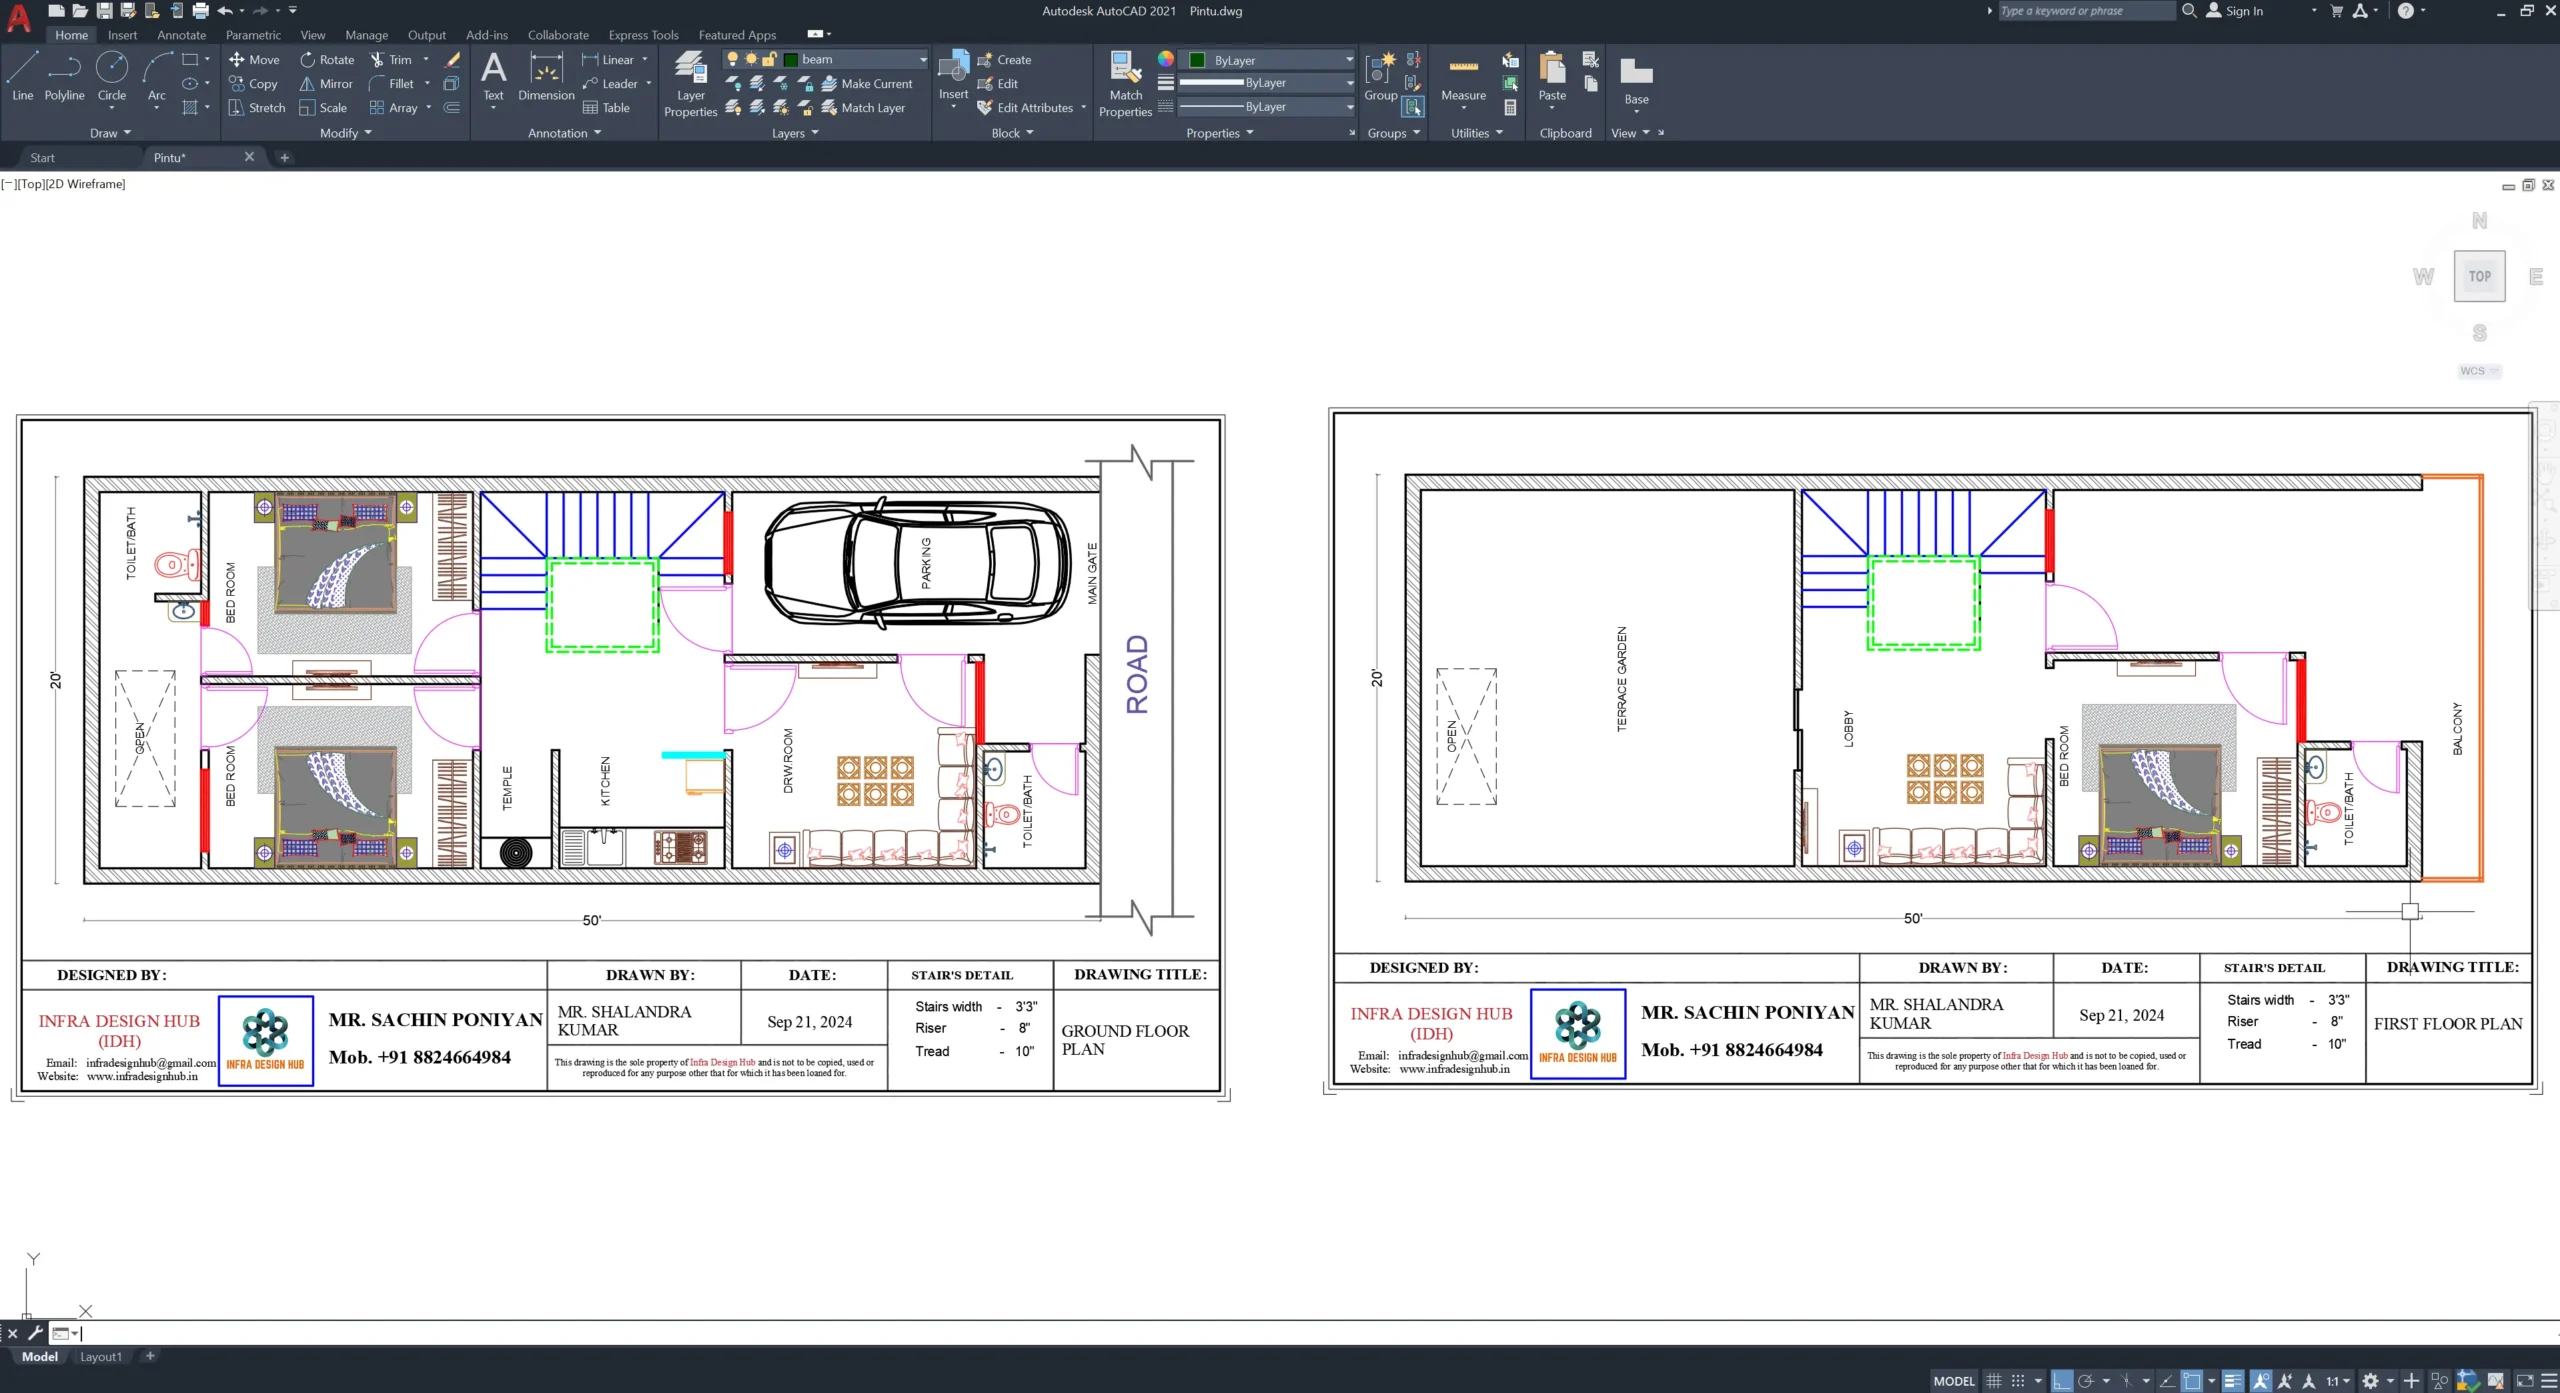The image size is (2560, 1393).
Task: Switch to the Annotate ribbon tab
Action: point(181,35)
